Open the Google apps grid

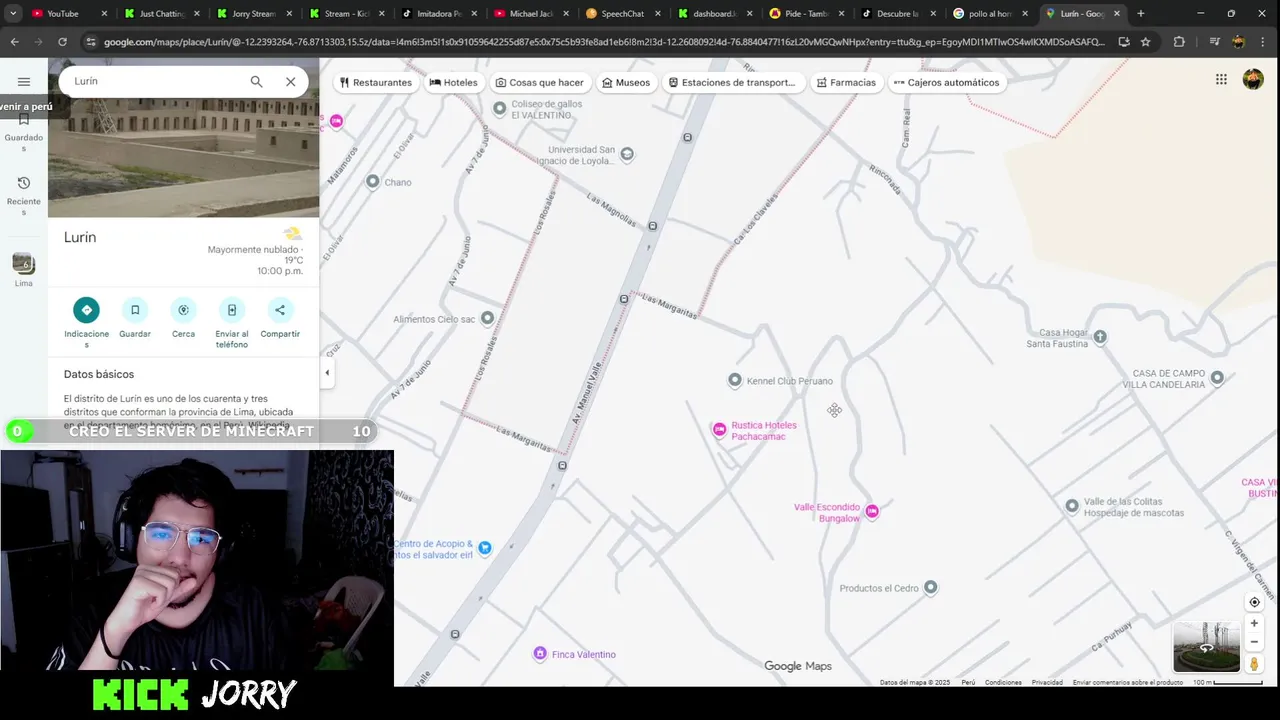tap(1221, 80)
